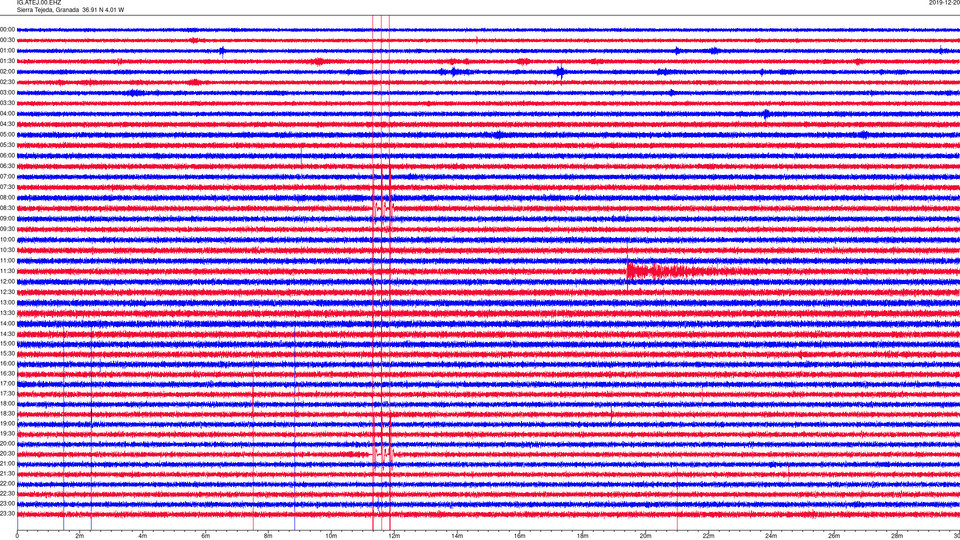960x540 pixels.
Task: Select the 22:00 trace time label
Action: (x=8, y=484)
